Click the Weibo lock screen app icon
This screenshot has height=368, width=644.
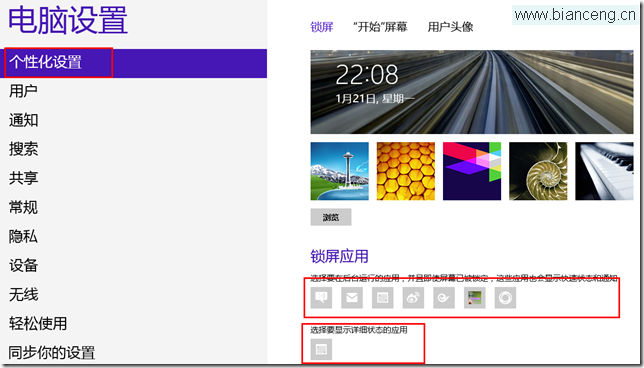tap(413, 298)
